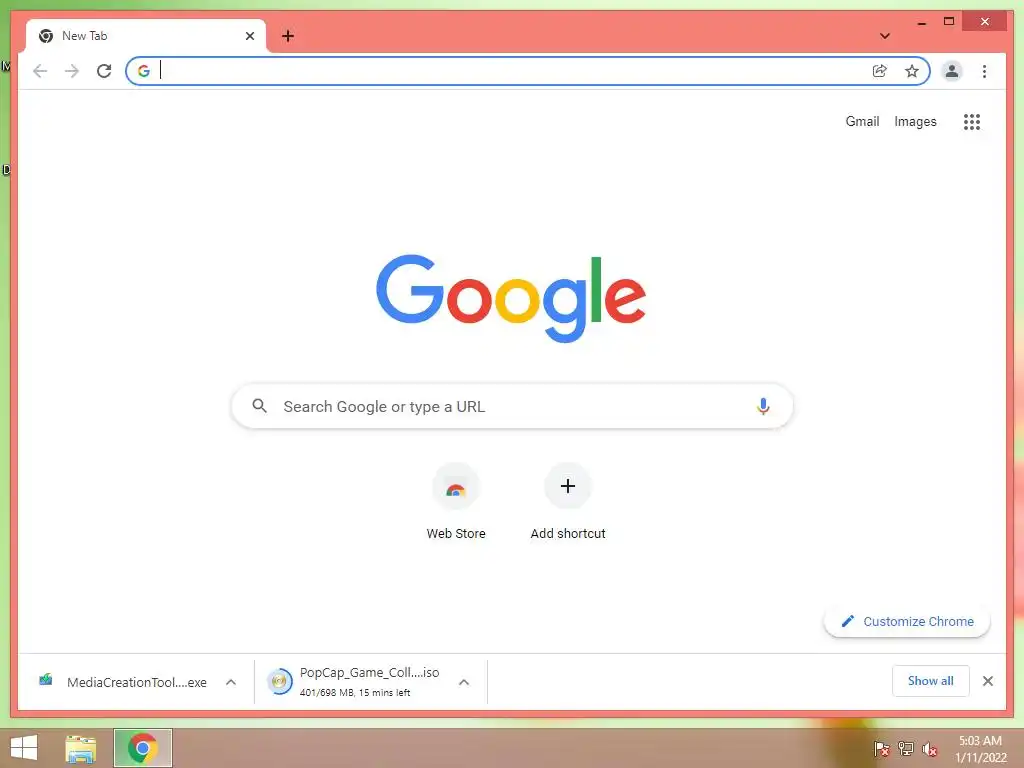Click the share page icon in the address bar
Image resolution: width=1024 pixels, height=768 pixels.
pyautogui.click(x=880, y=71)
